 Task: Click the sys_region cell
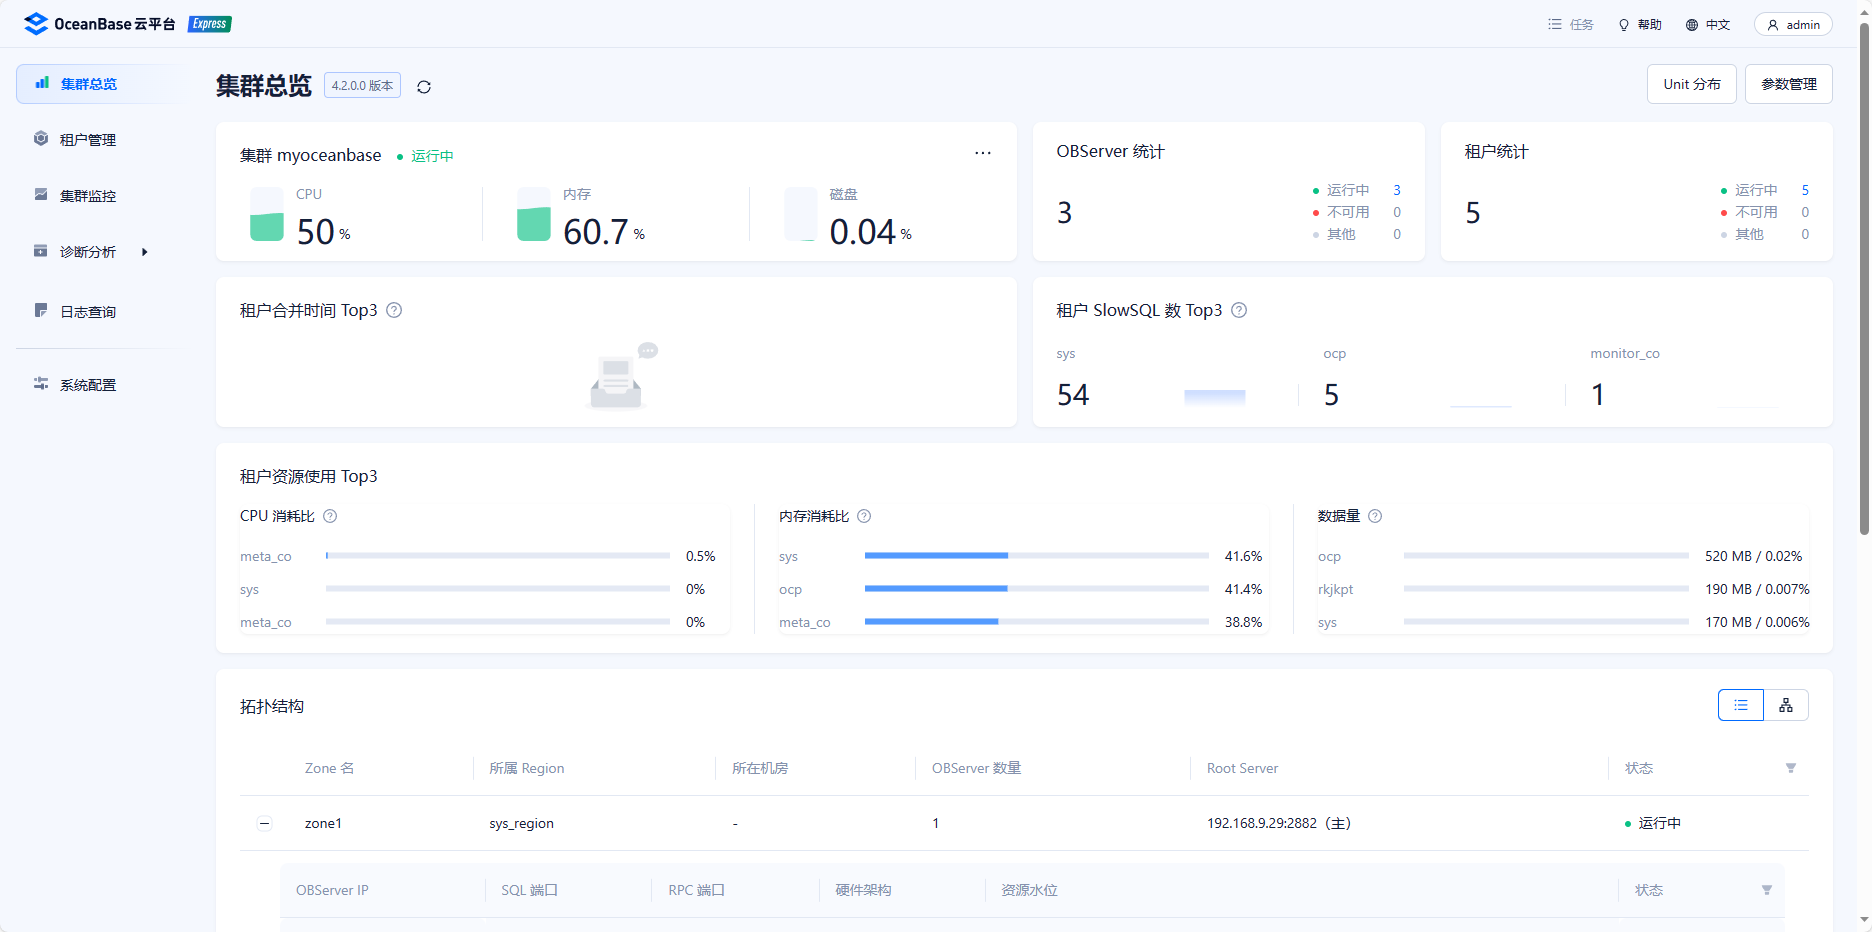pos(521,823)
